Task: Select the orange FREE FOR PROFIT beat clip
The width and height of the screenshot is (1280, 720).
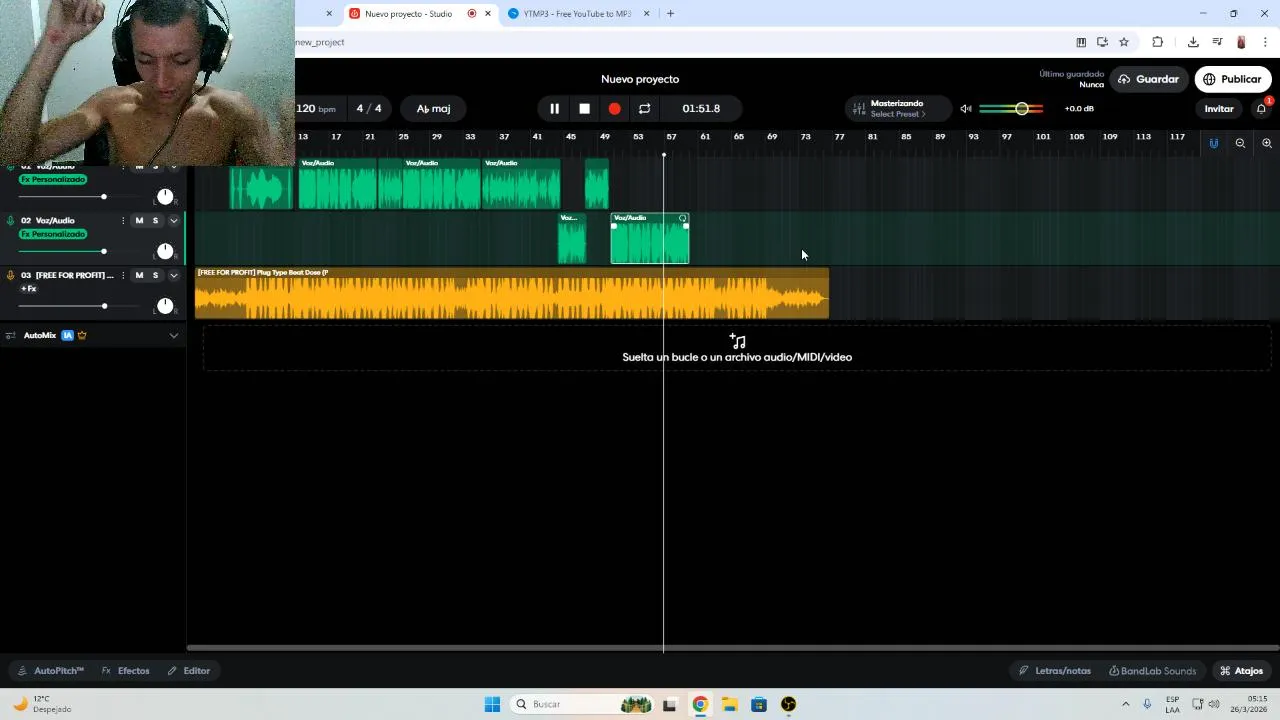Action: 511,294
